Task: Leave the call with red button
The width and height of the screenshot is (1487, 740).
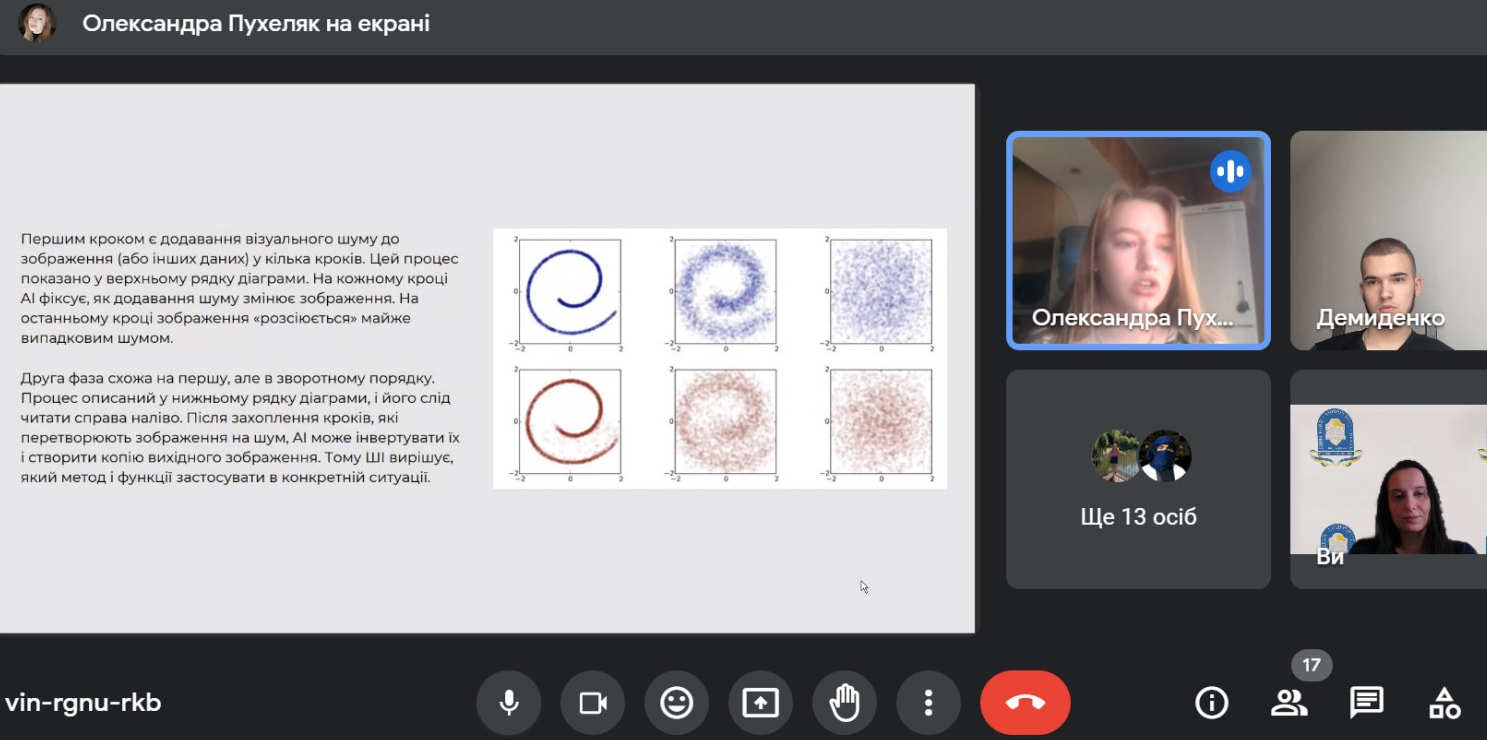Action: (1025, 703)
